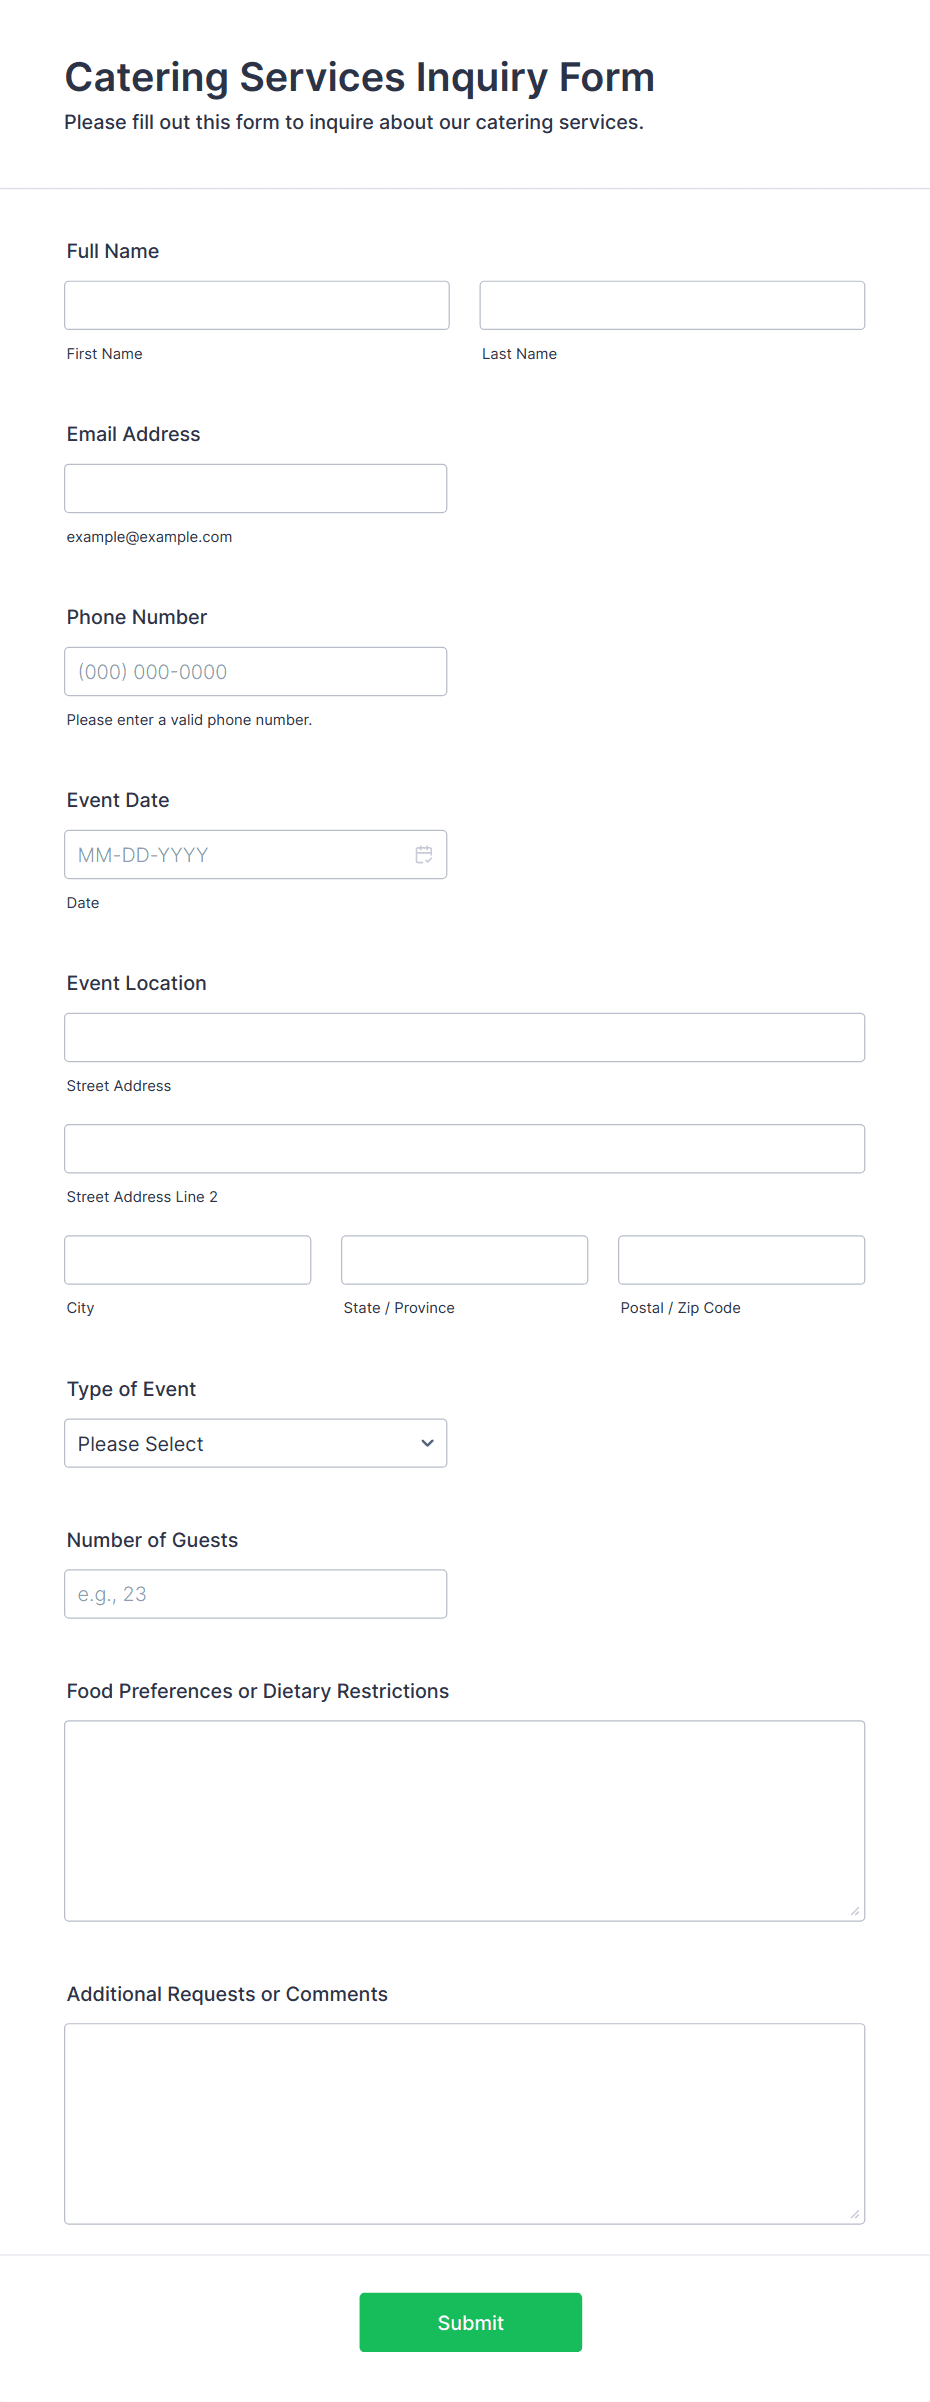Focus the Number of Guests field

click(255, 1593)
